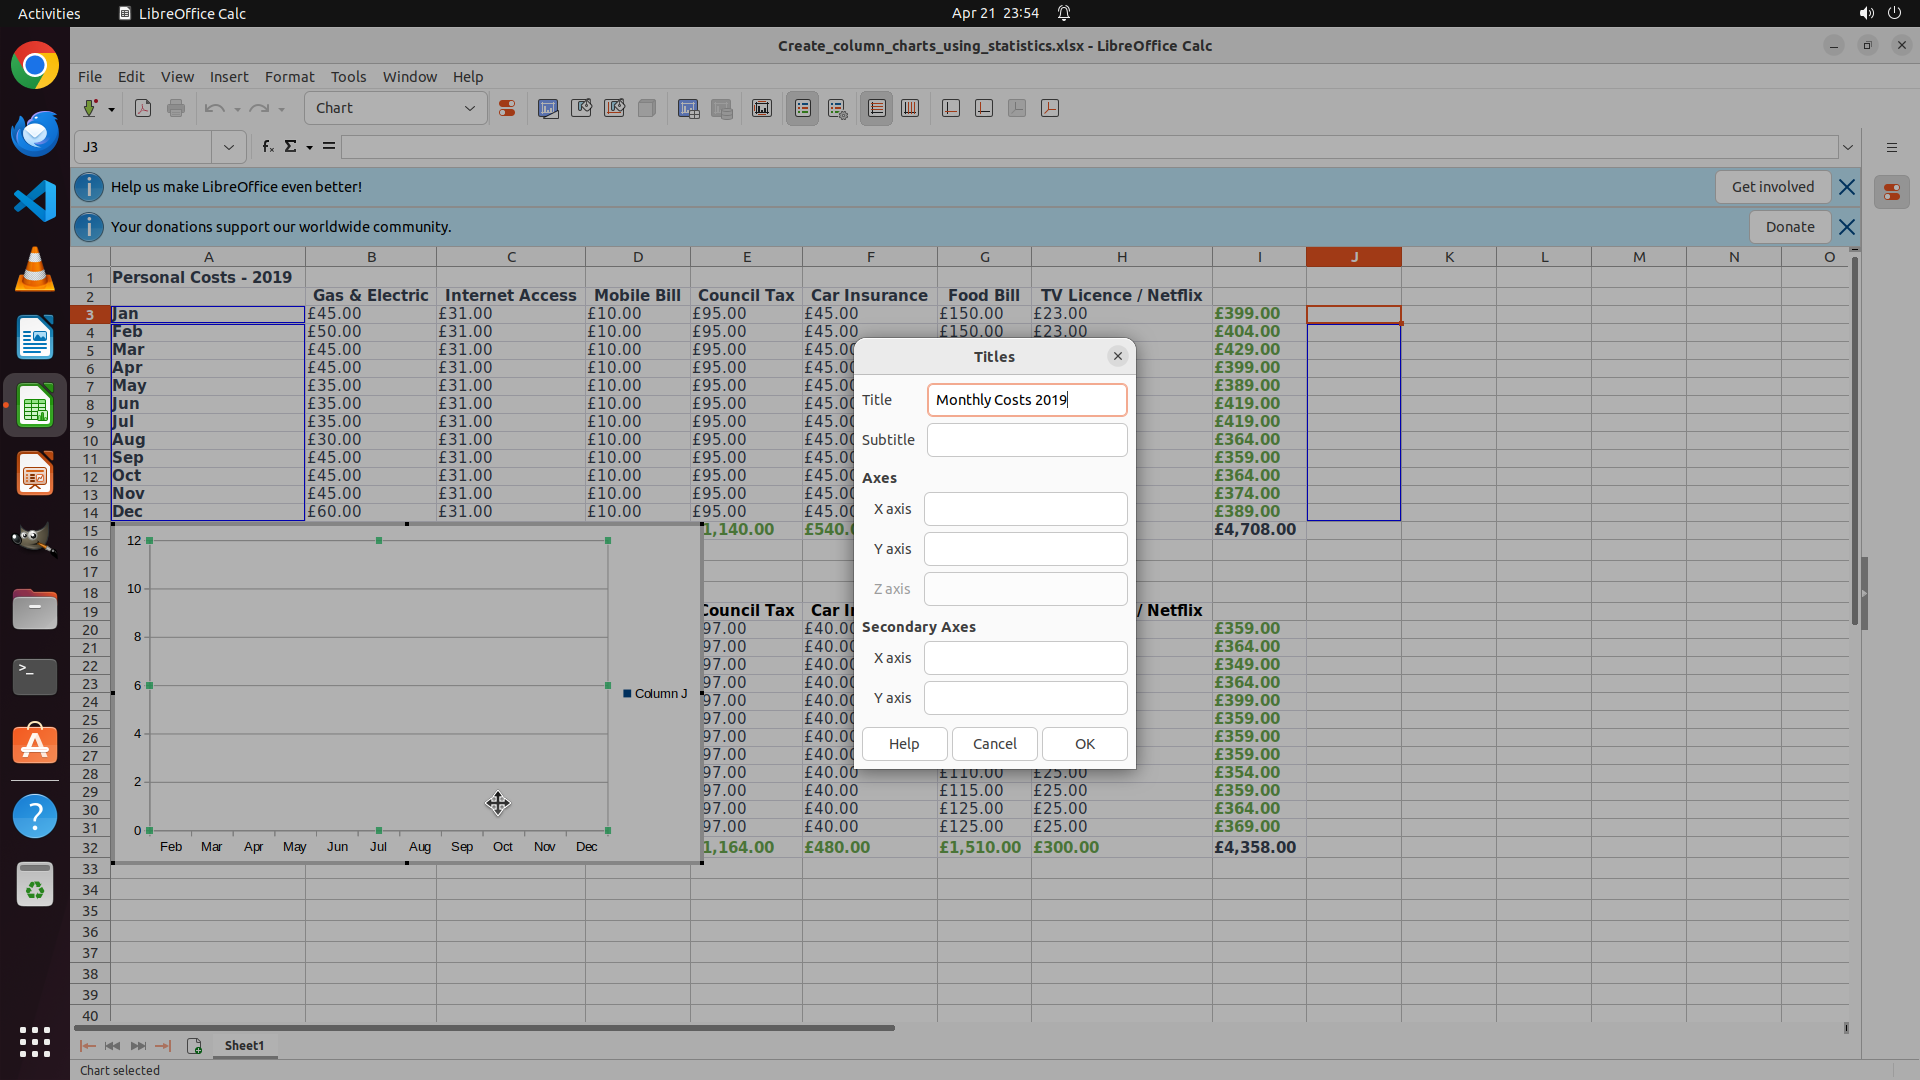Image resolution: width=1920 pixels, height=1080 pixels.
Task: Click the Title Panel sidebar icon at right
Action: (x=1891, y=192)
